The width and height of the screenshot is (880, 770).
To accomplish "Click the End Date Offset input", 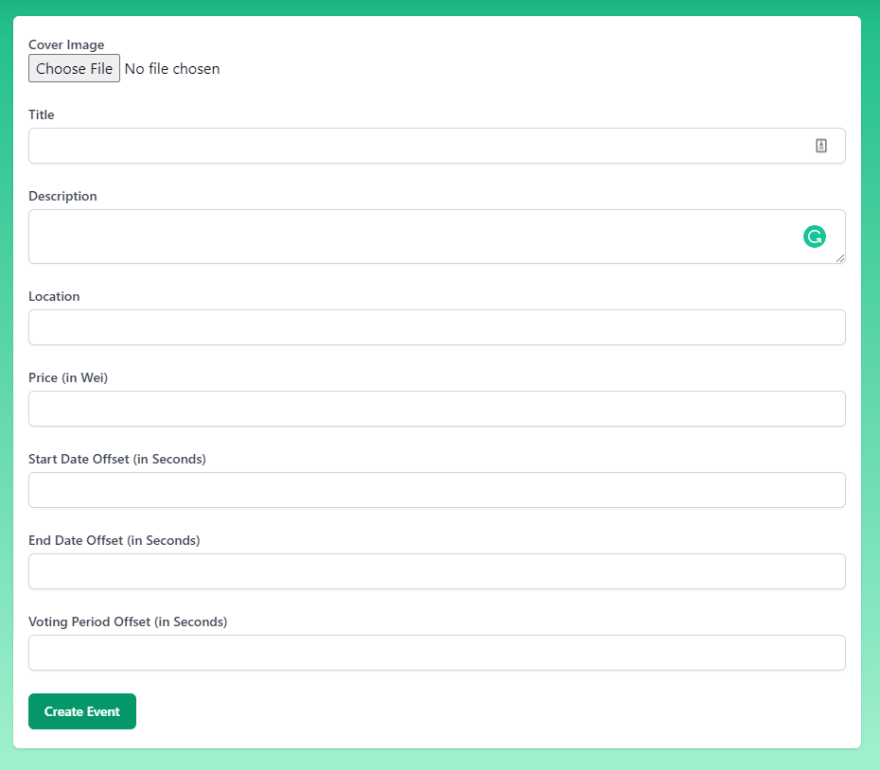I will point(437,571).
